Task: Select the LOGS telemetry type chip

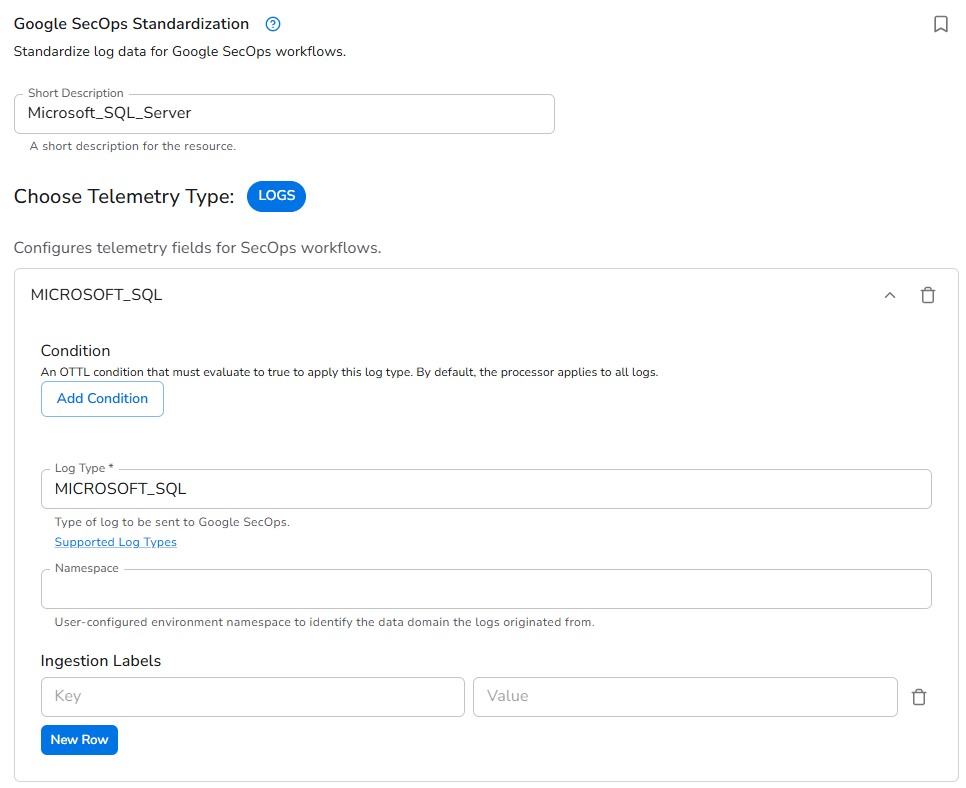Action: [x=276, y=196]
